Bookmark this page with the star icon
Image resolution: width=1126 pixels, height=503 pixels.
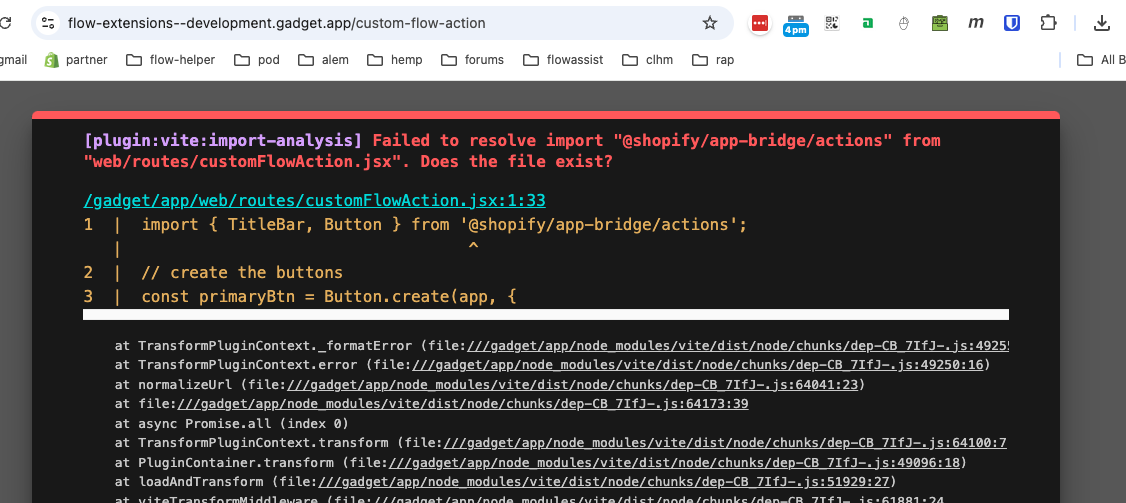[x=709, y=23]
